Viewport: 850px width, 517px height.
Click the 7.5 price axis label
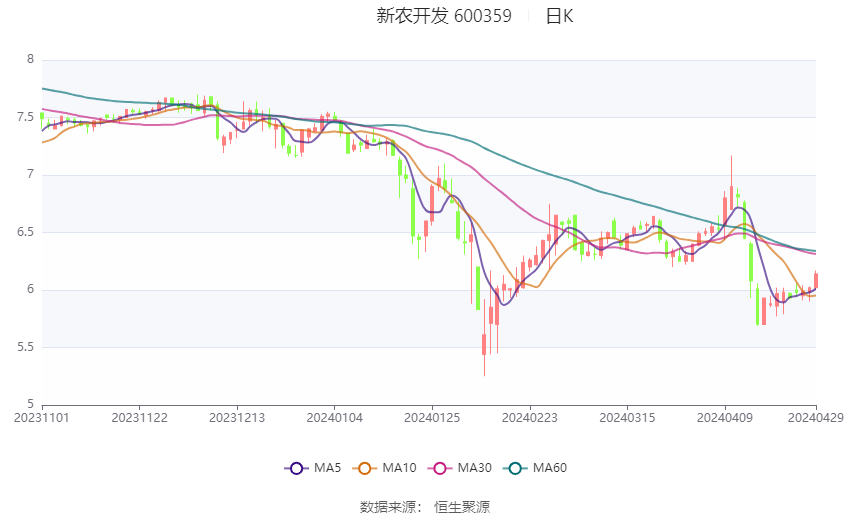pyautogui.click(x=25, y=117)
